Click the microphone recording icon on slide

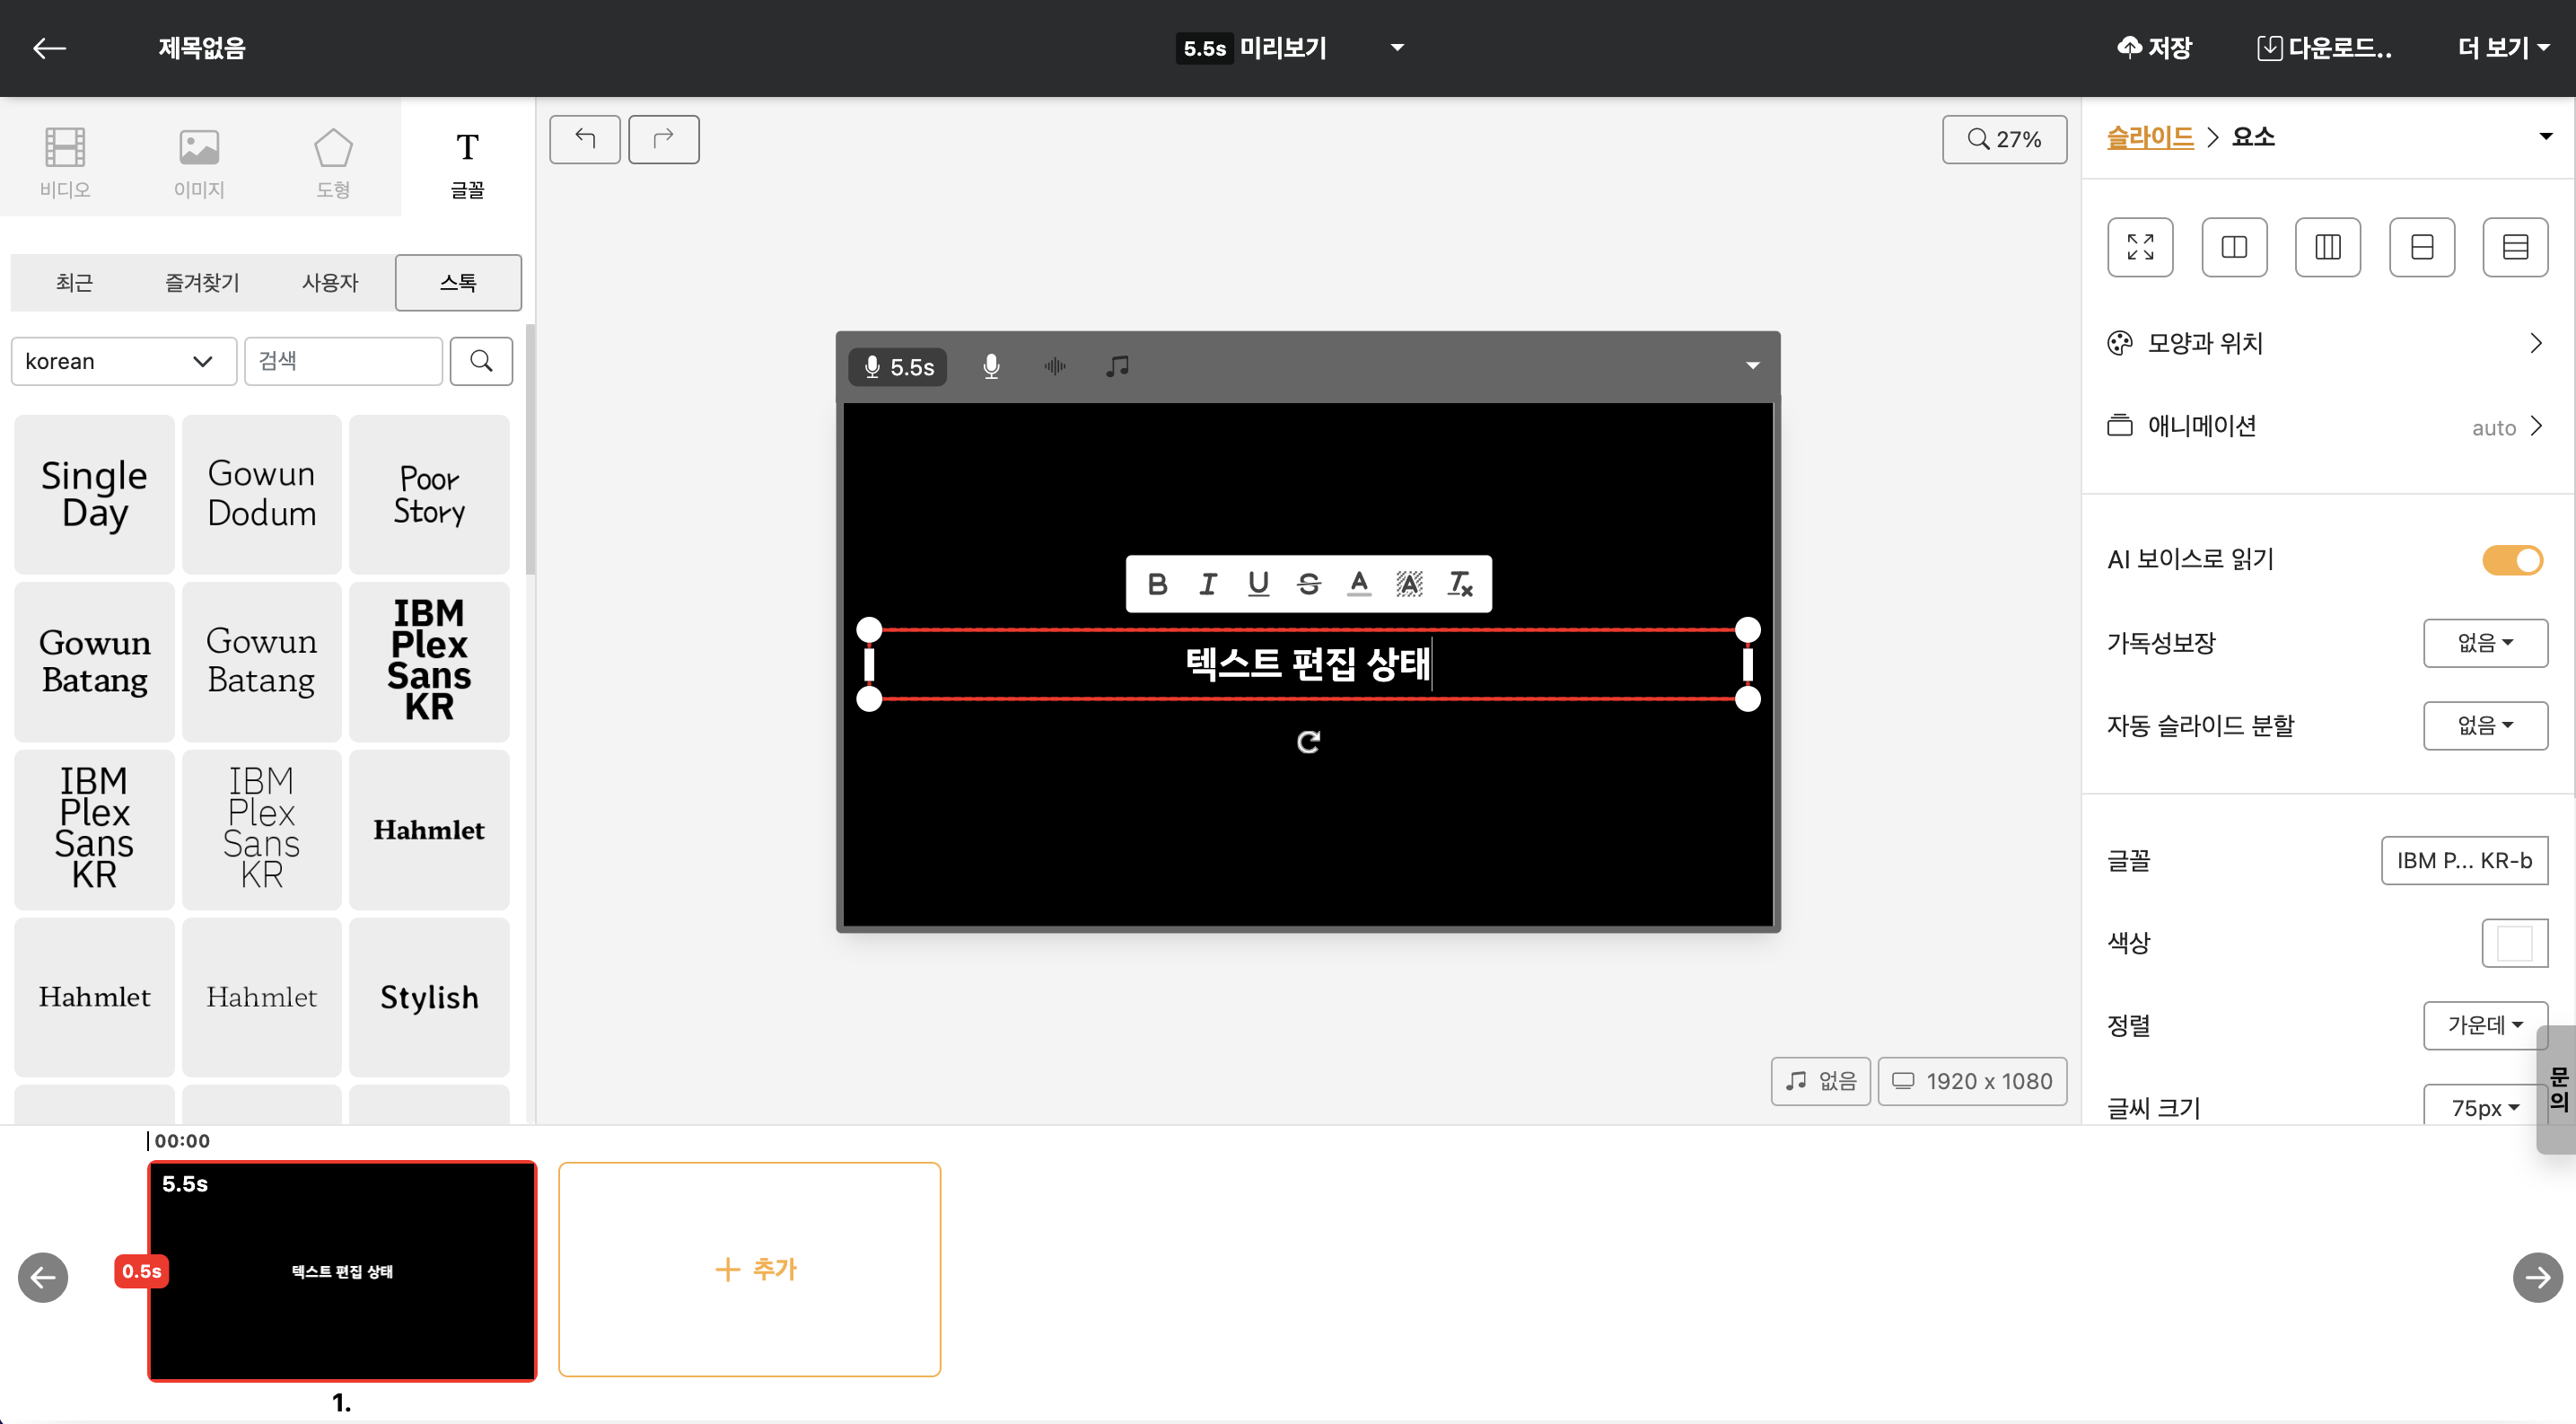(991, 367)
